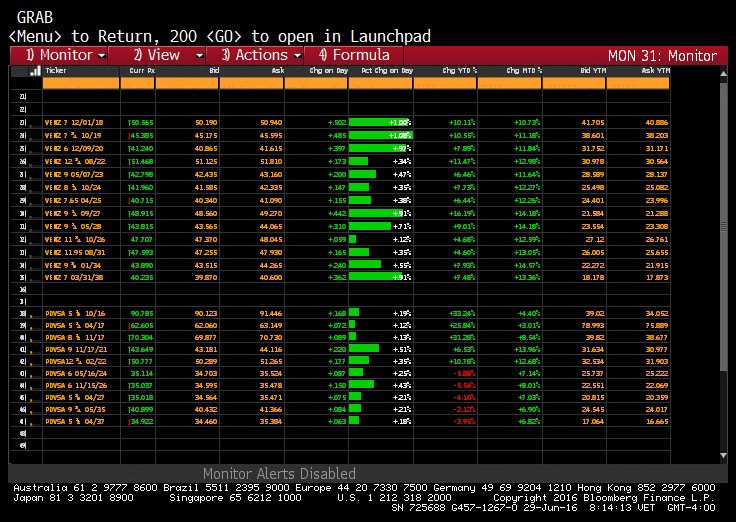736x522 pixels.
Task: Select ticker VENZ 7.65 04/25
Action: [73, 201]
